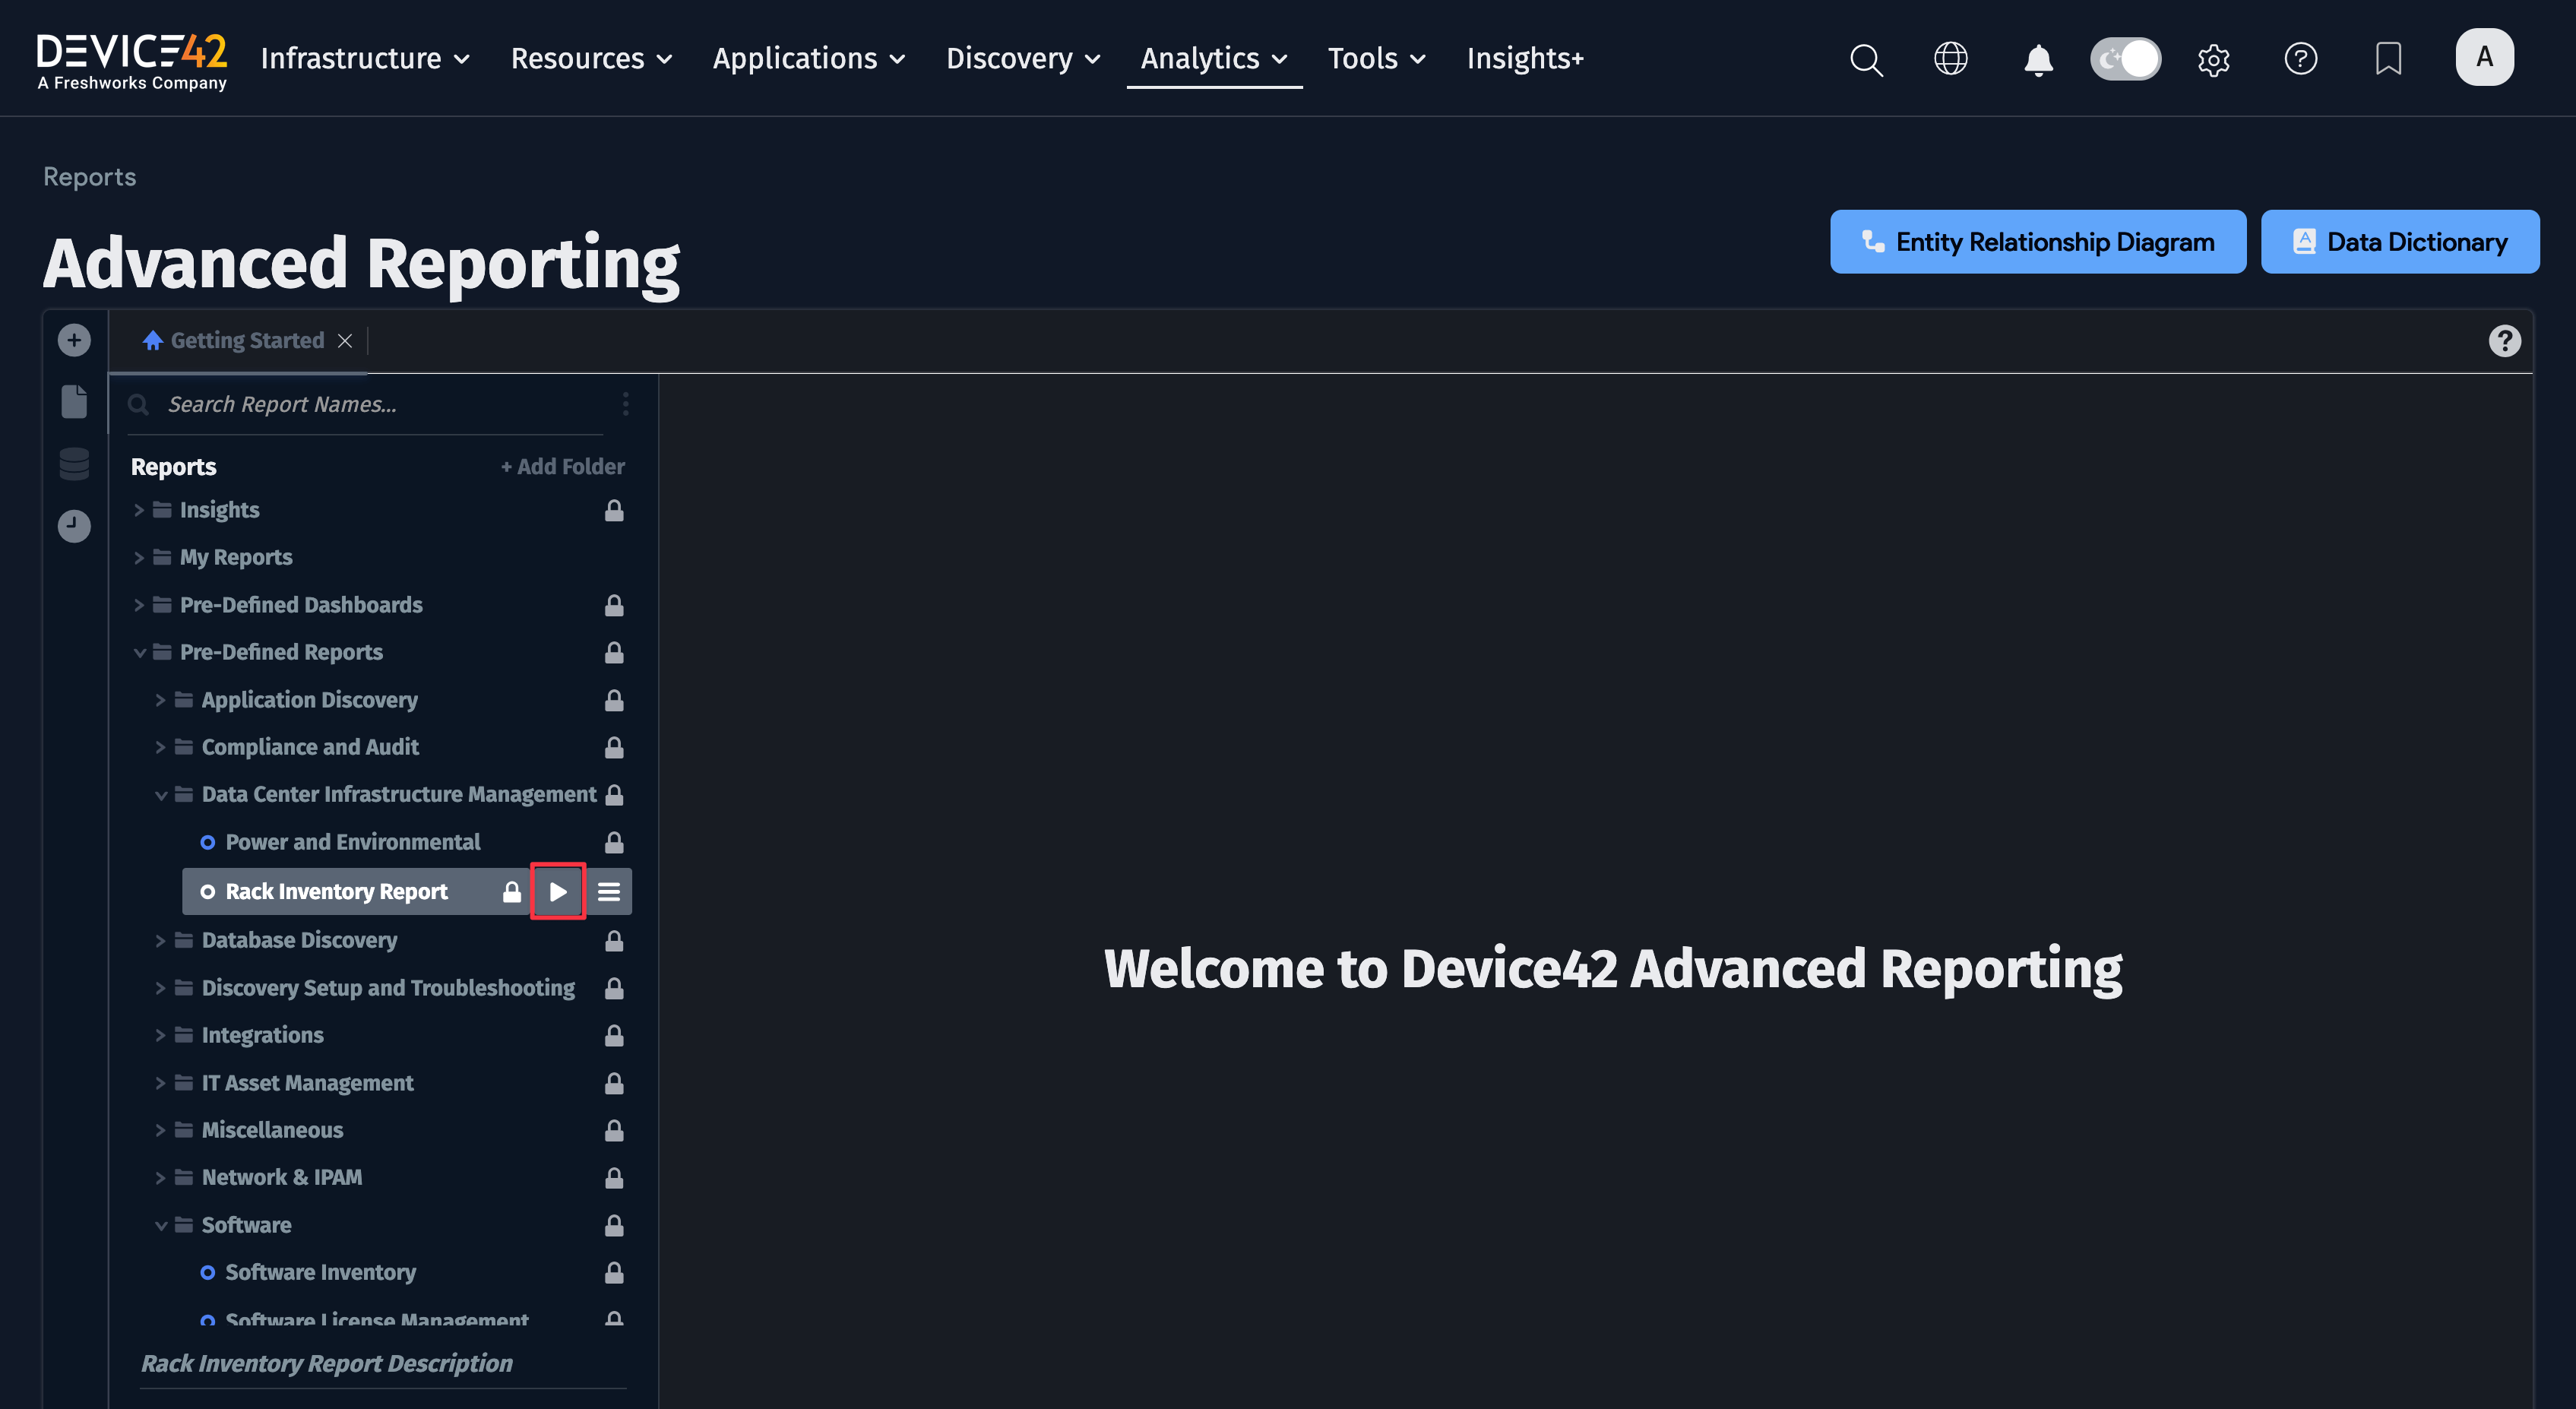Open the Analytics menu

(x=1214, y=58)
